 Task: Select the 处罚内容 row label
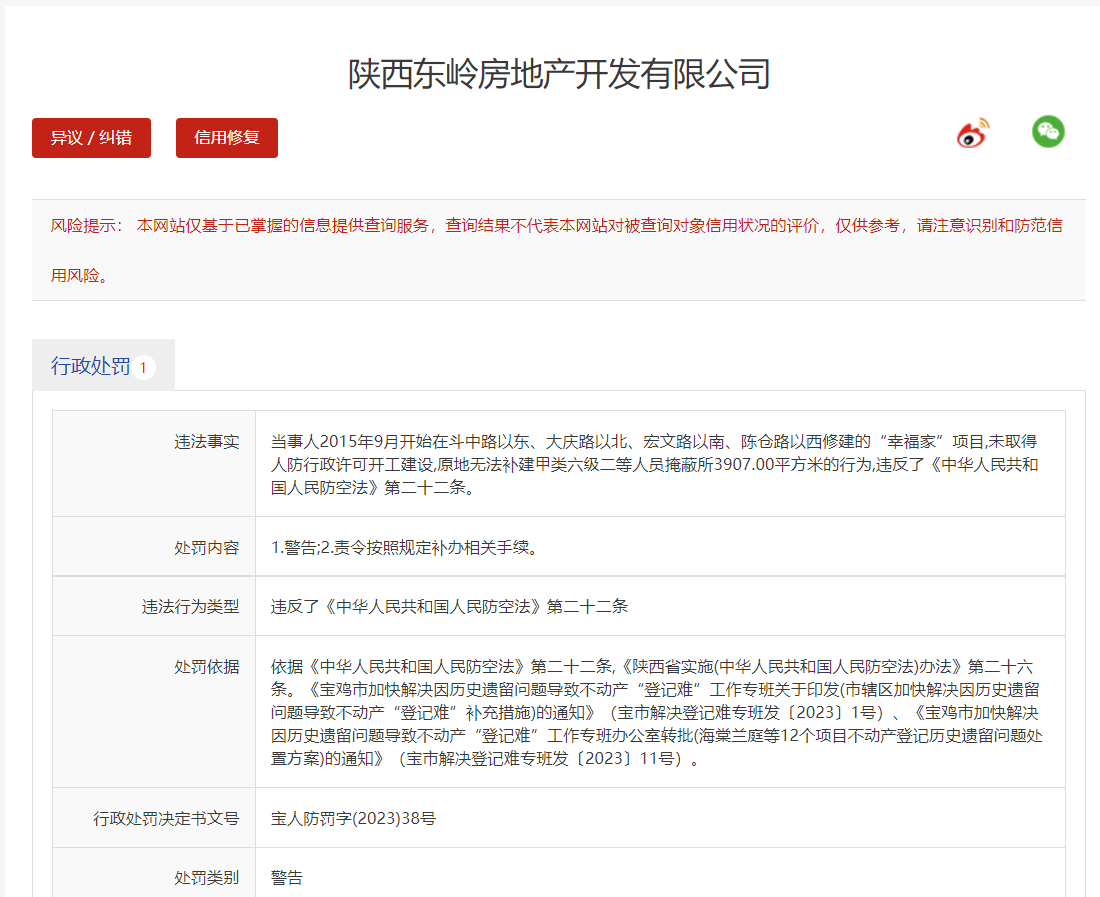(207, 547)
